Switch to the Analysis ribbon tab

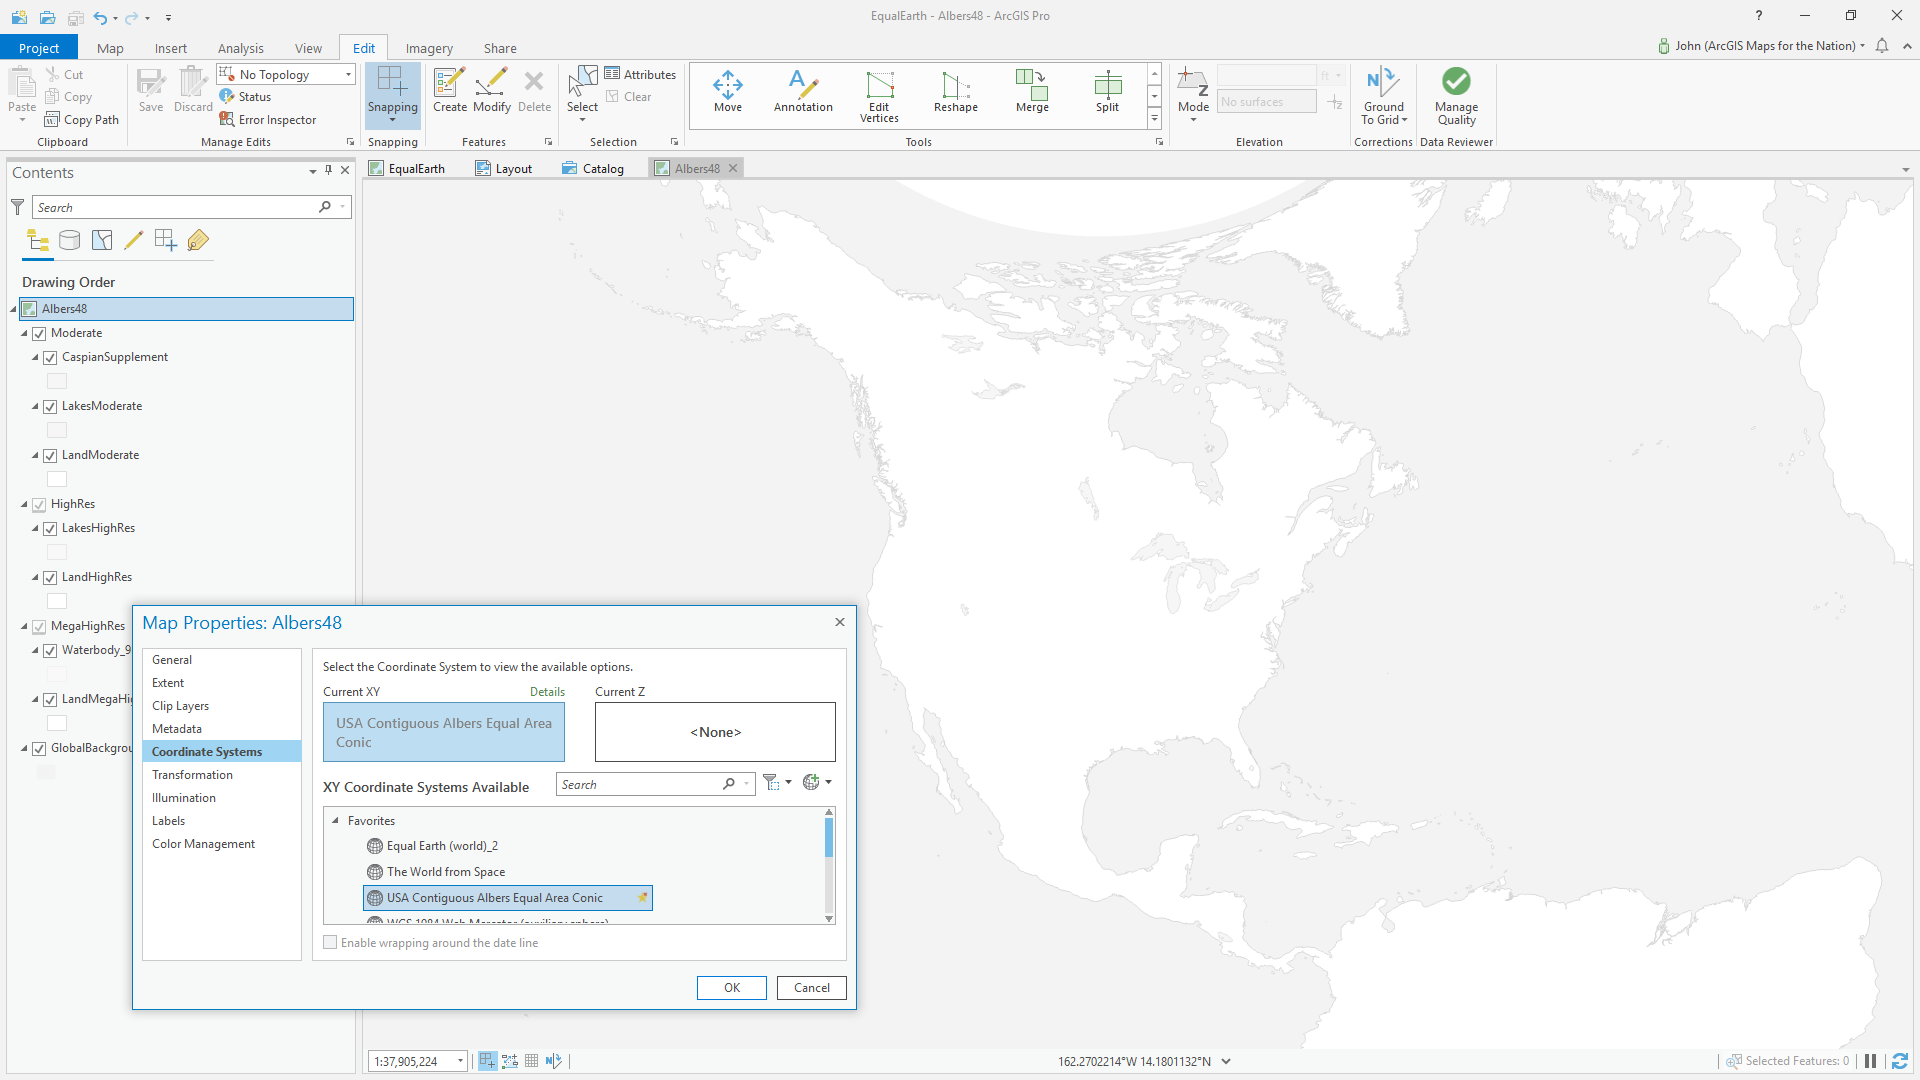pyautogui.click(x=240, y=48)
